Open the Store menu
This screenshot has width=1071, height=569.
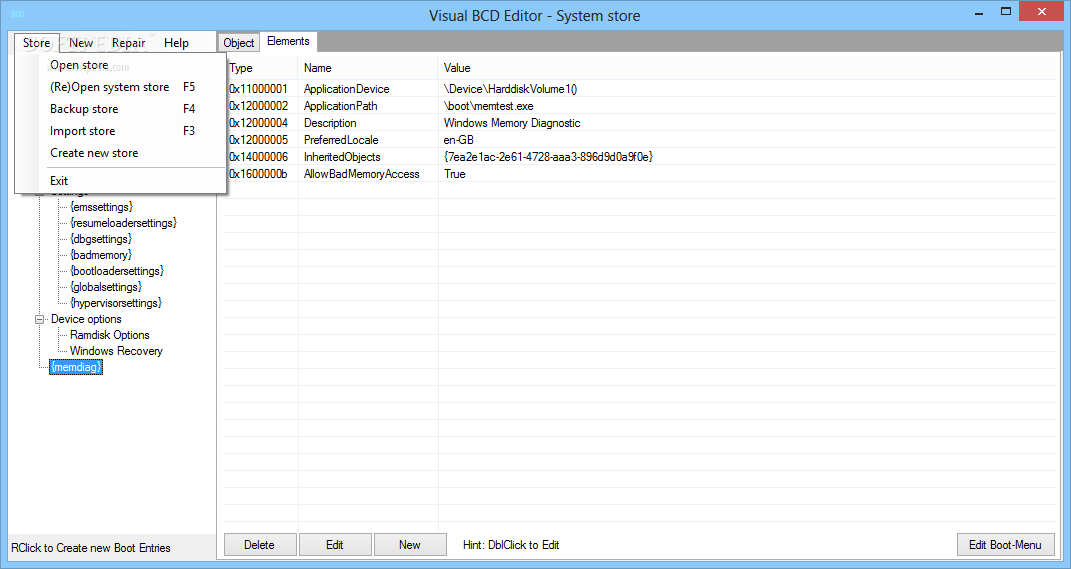pos(37,43)
